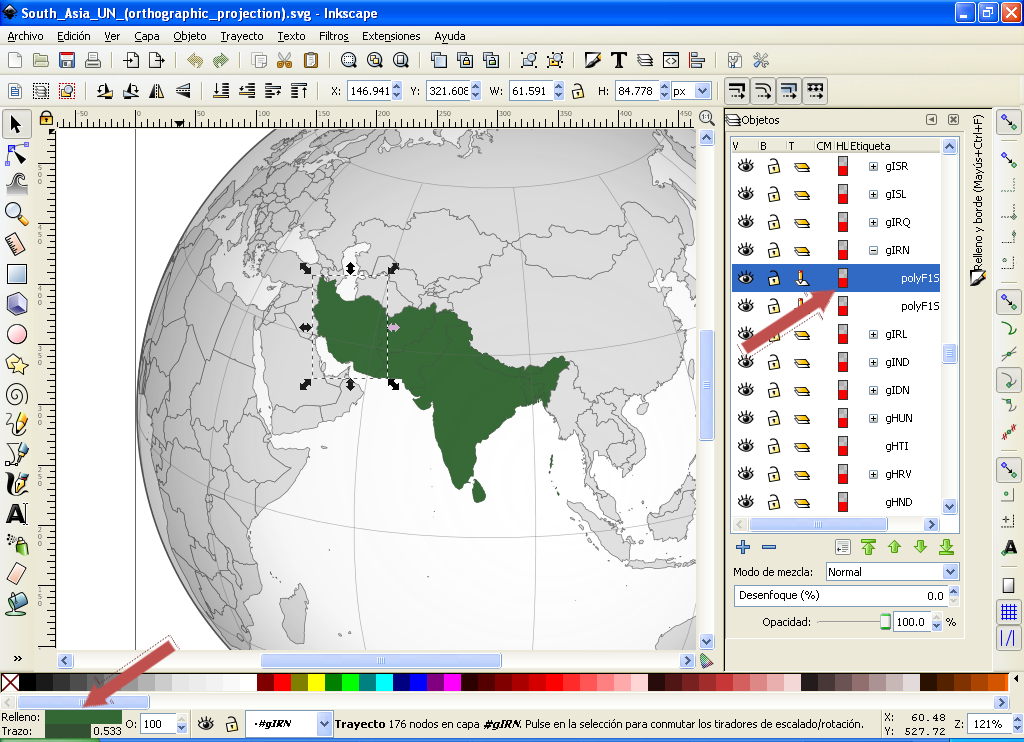Click the yellow palette swatch
Screen dimensions: 1024x742
(x=316, y=683)
